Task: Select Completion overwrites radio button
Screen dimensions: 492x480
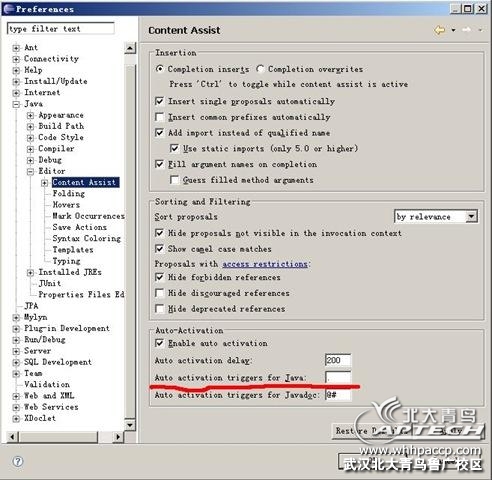Action: tap(260, 69)
